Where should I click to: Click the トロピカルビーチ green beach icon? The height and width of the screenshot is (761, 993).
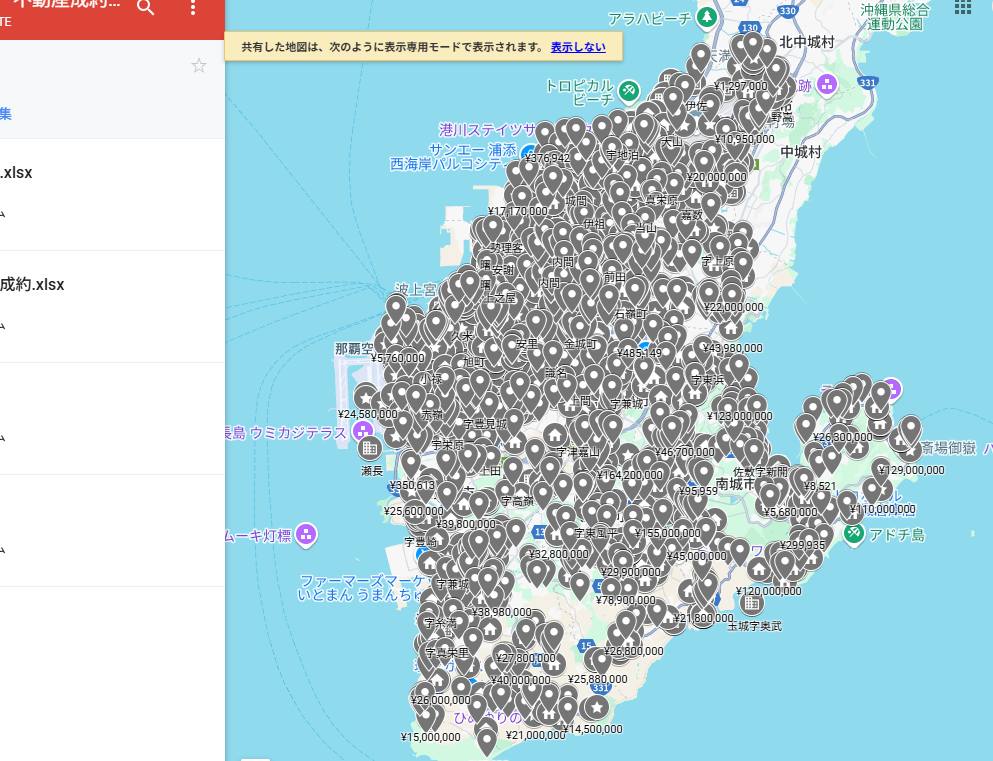(x=628, y=91)
